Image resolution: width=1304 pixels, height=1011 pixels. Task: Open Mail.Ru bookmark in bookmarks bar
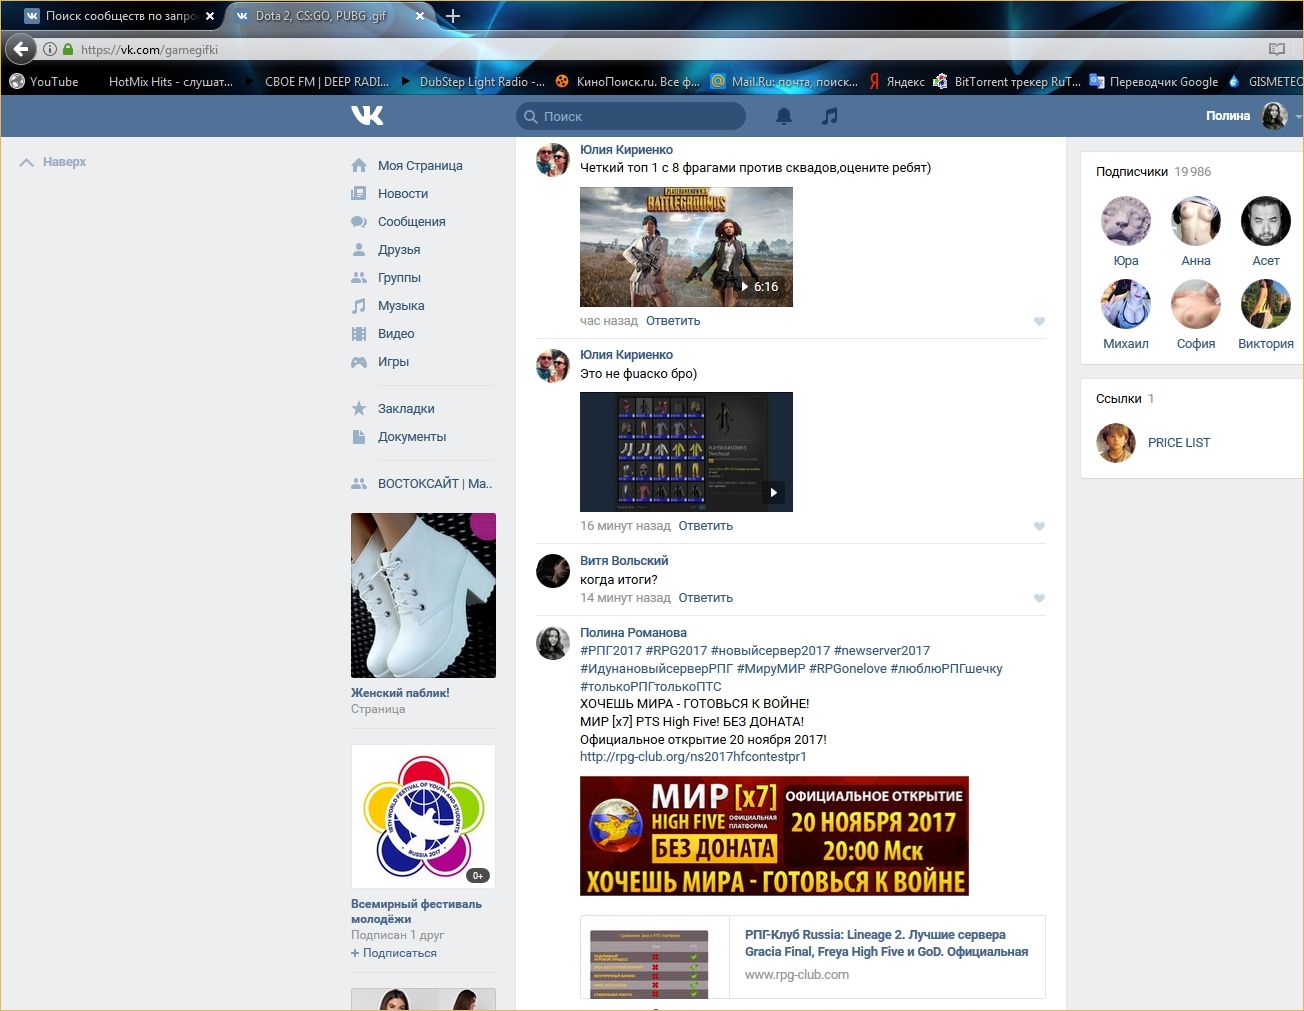click(785, 82)
